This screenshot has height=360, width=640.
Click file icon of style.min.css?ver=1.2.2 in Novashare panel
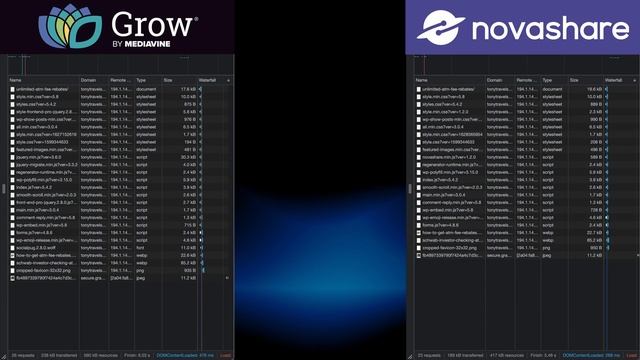tap(418, 112)
